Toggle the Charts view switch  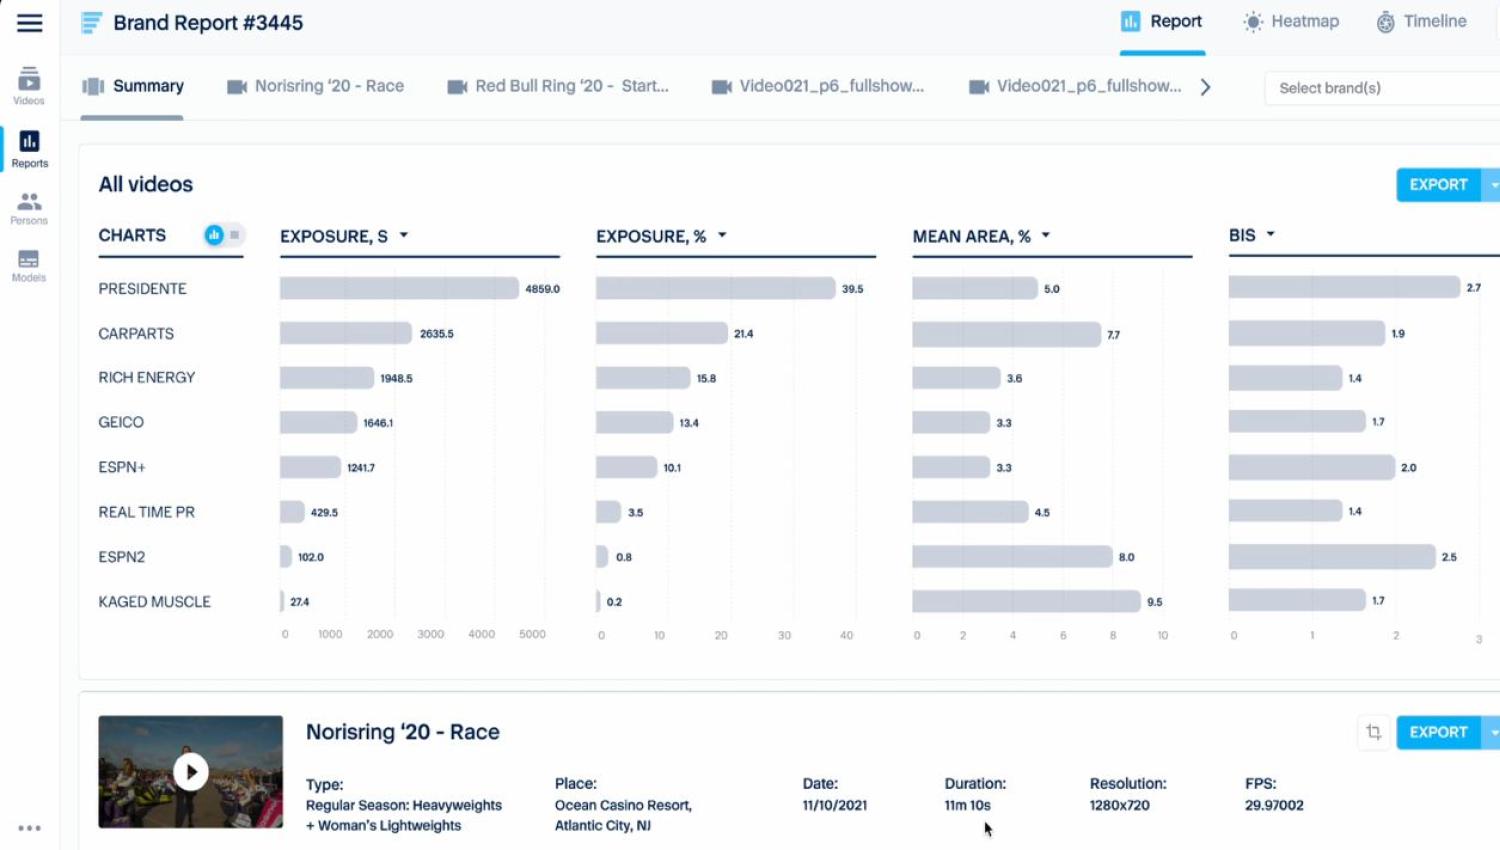tap(224, 235)
